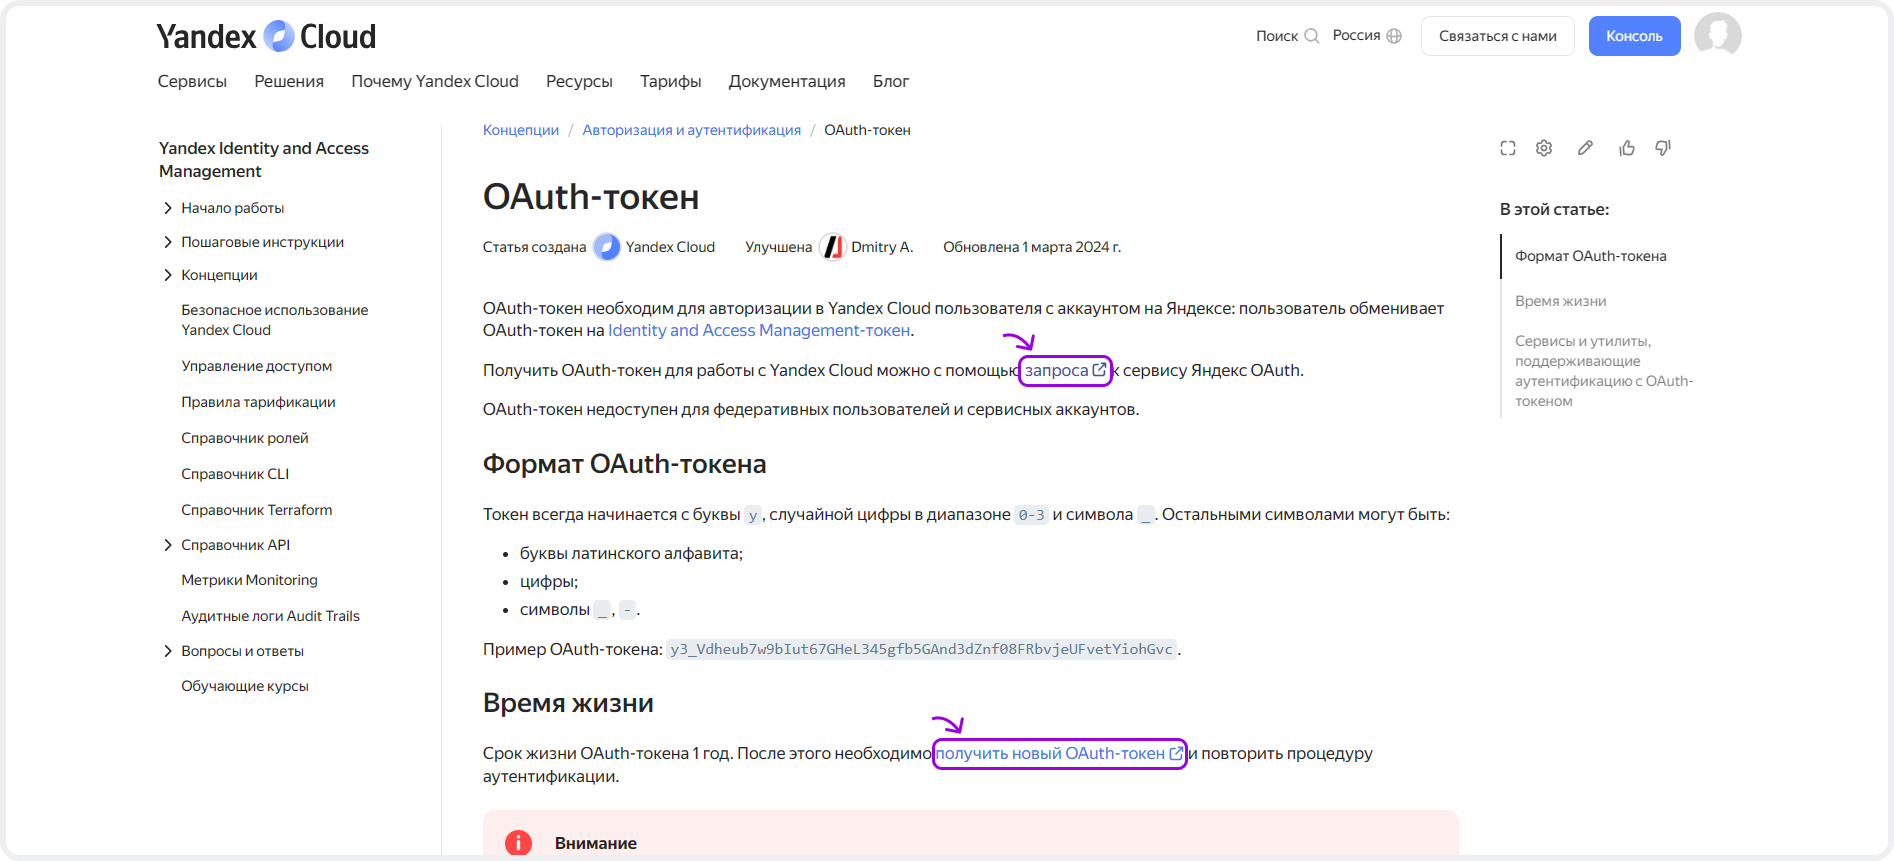Click the edit pencil icon
Screen dimensions: 1894x861
coord(1585,148)
